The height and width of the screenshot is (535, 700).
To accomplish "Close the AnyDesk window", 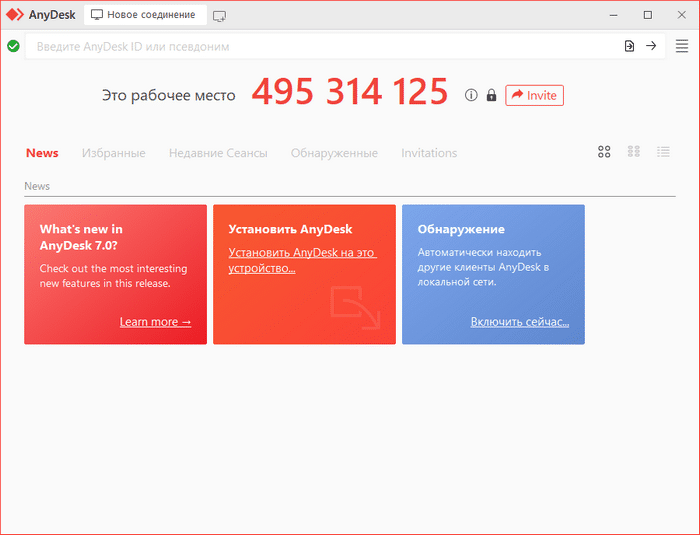I will [682, 15].
